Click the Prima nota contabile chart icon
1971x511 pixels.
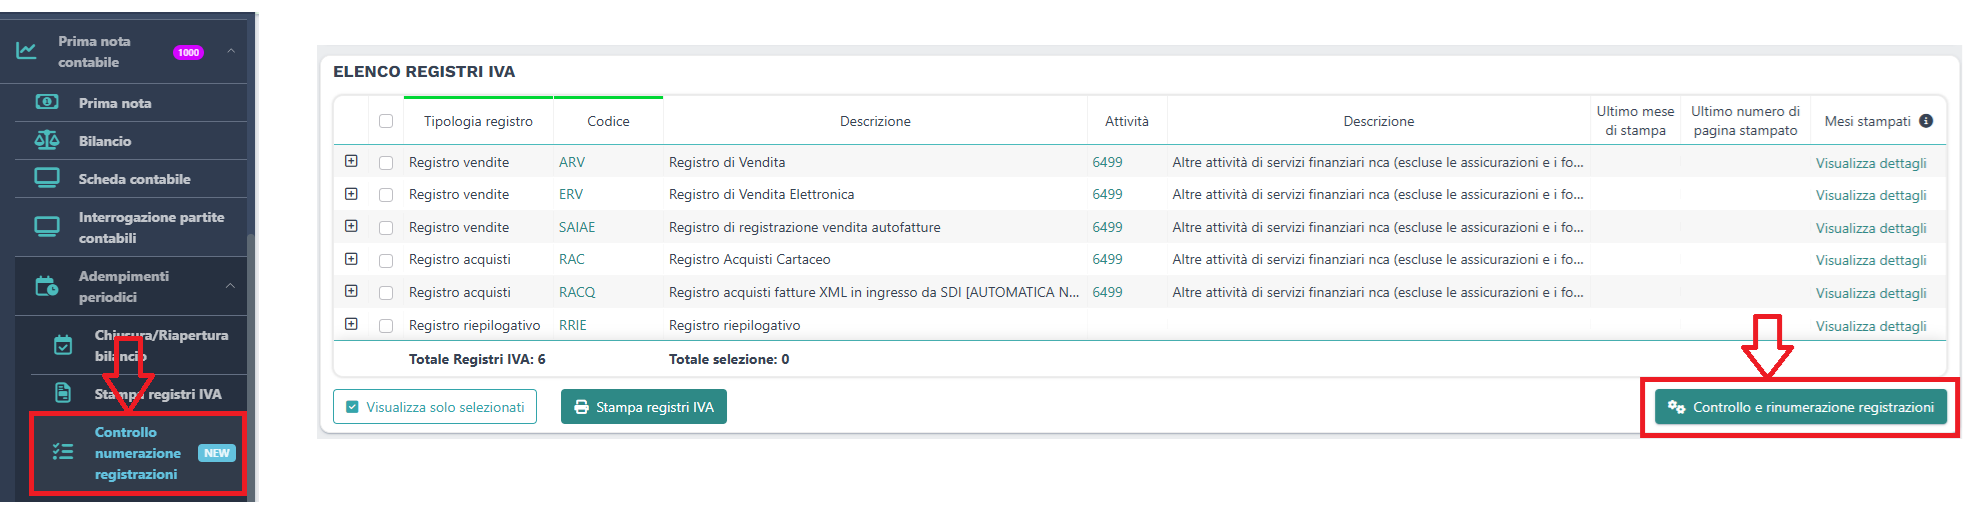point(27,50)
